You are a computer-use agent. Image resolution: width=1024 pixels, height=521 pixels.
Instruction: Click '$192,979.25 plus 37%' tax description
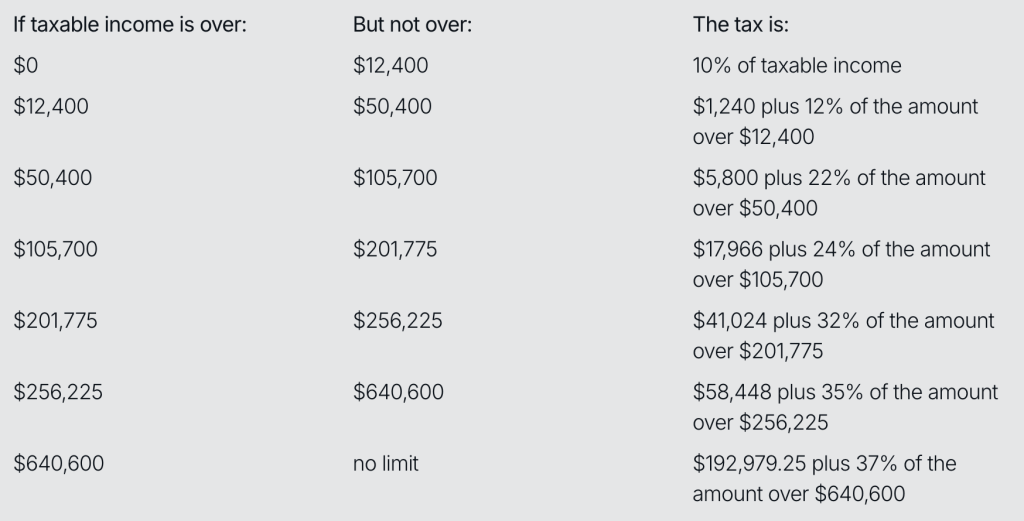824,479
